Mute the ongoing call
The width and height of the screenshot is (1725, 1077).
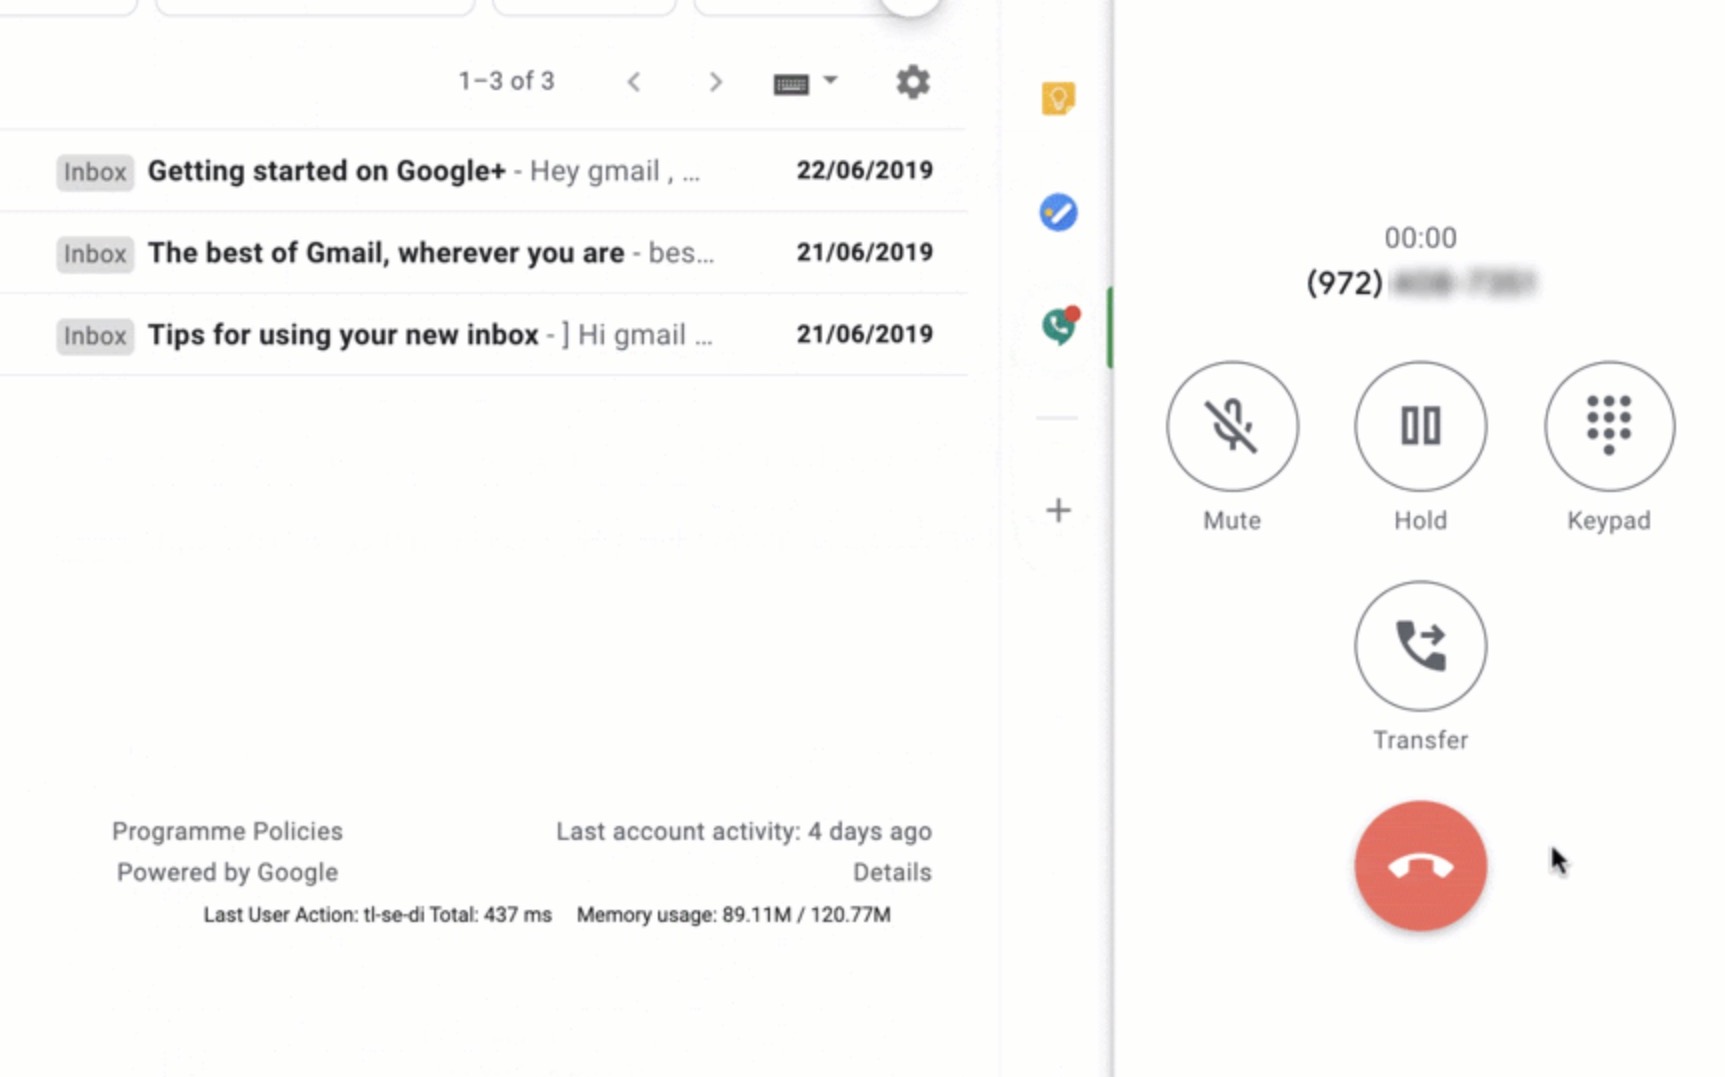pyautogui.click(x=1232, y=426)
